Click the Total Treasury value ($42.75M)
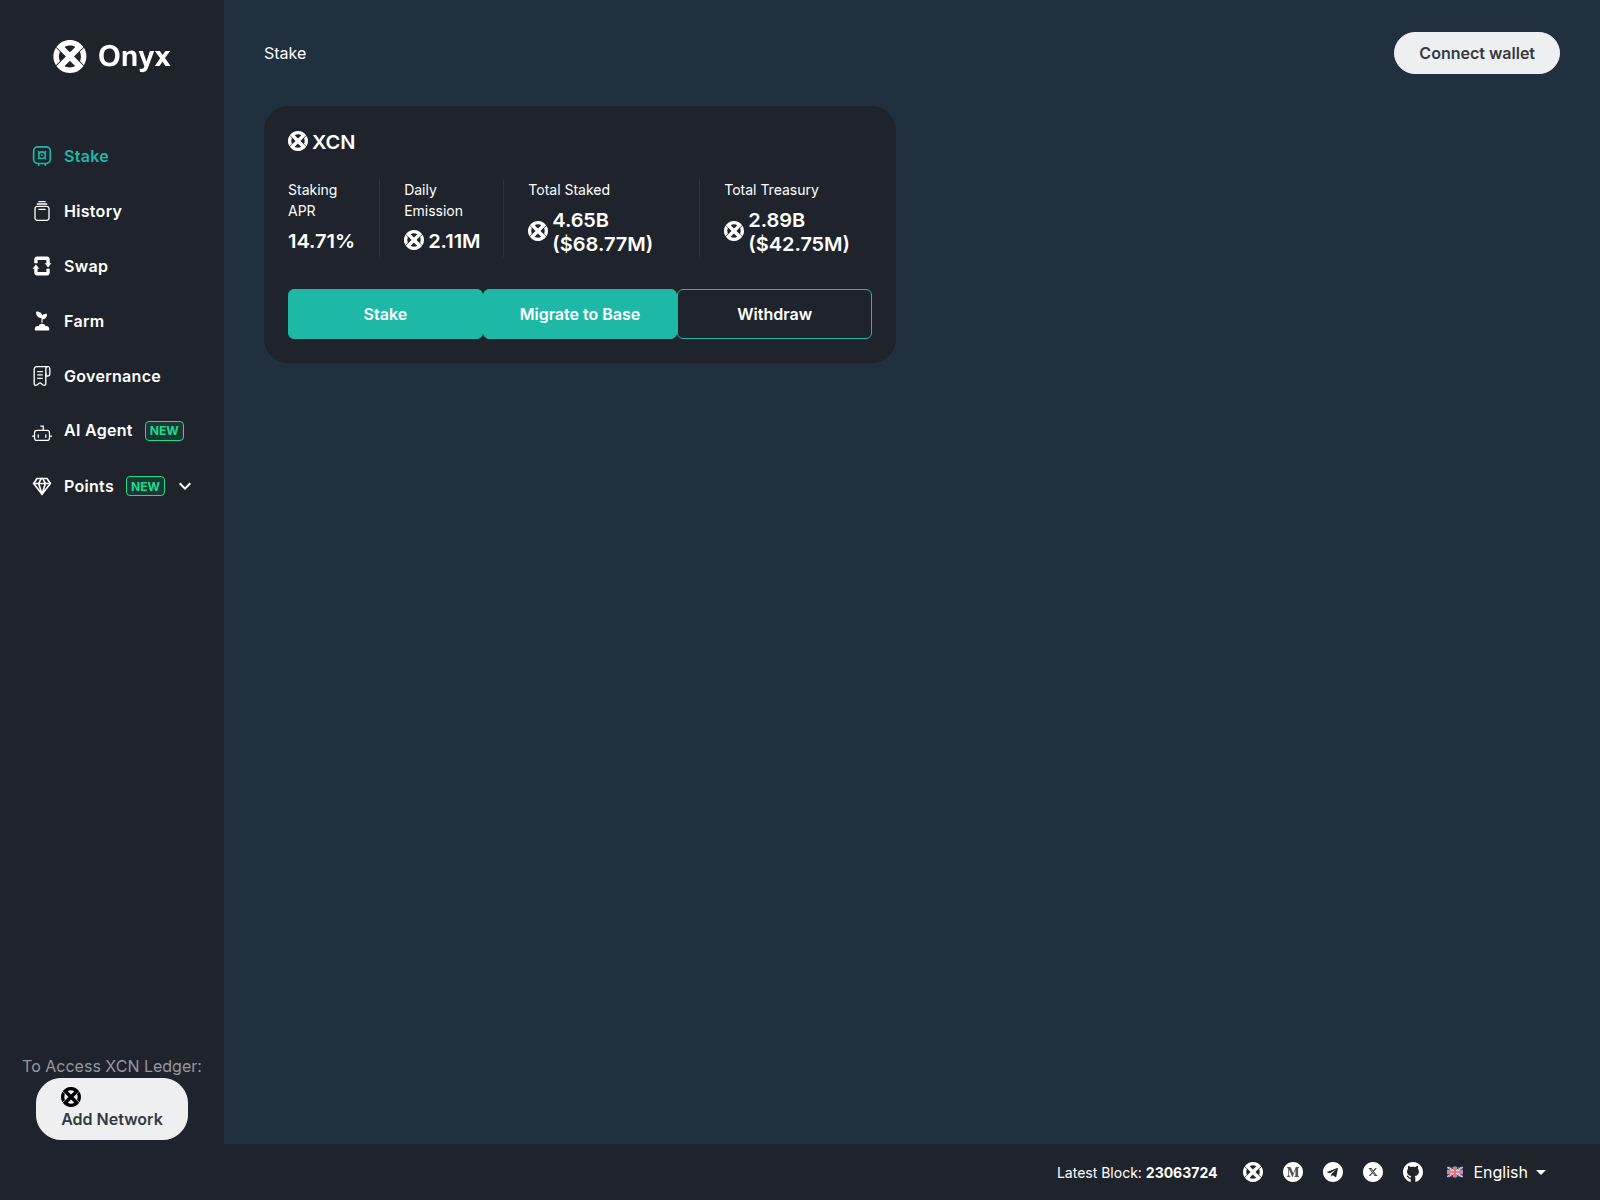This screenshot has width=1600, height=1200. click(x=799, y=244)
